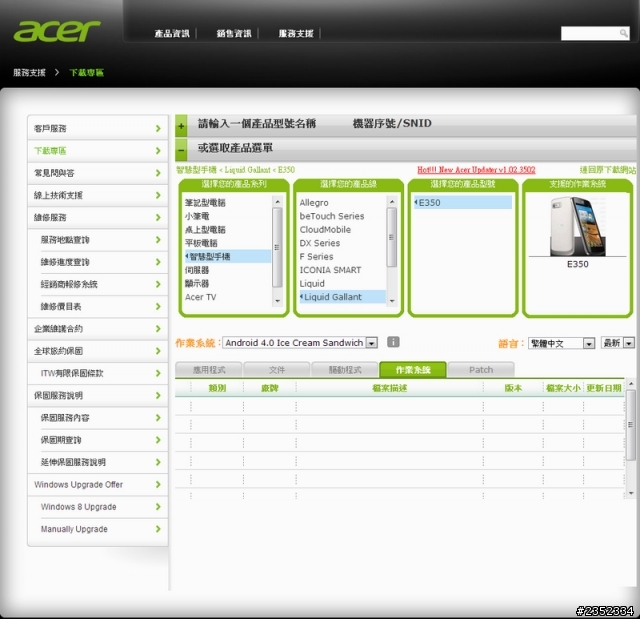The image size is (640, 619).
Task: Click the arrow next to 維修服務
Action: (x=158, y=217)
